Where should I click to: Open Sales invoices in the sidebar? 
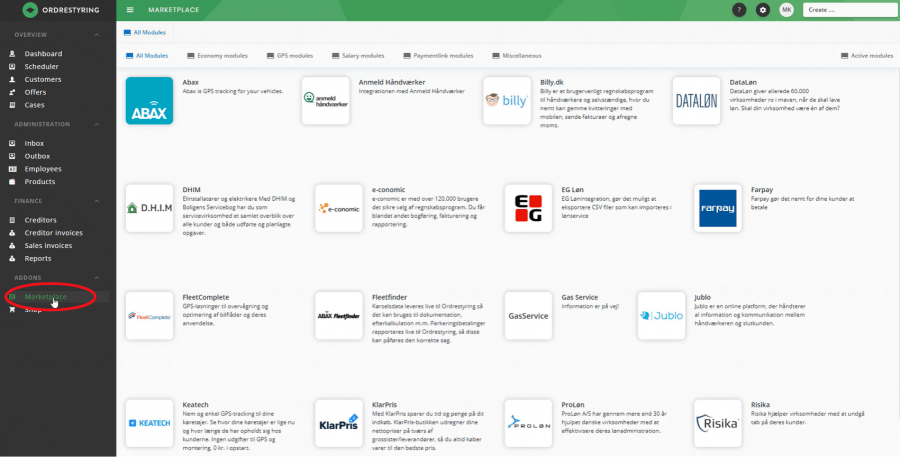click(x=48, y=246)
